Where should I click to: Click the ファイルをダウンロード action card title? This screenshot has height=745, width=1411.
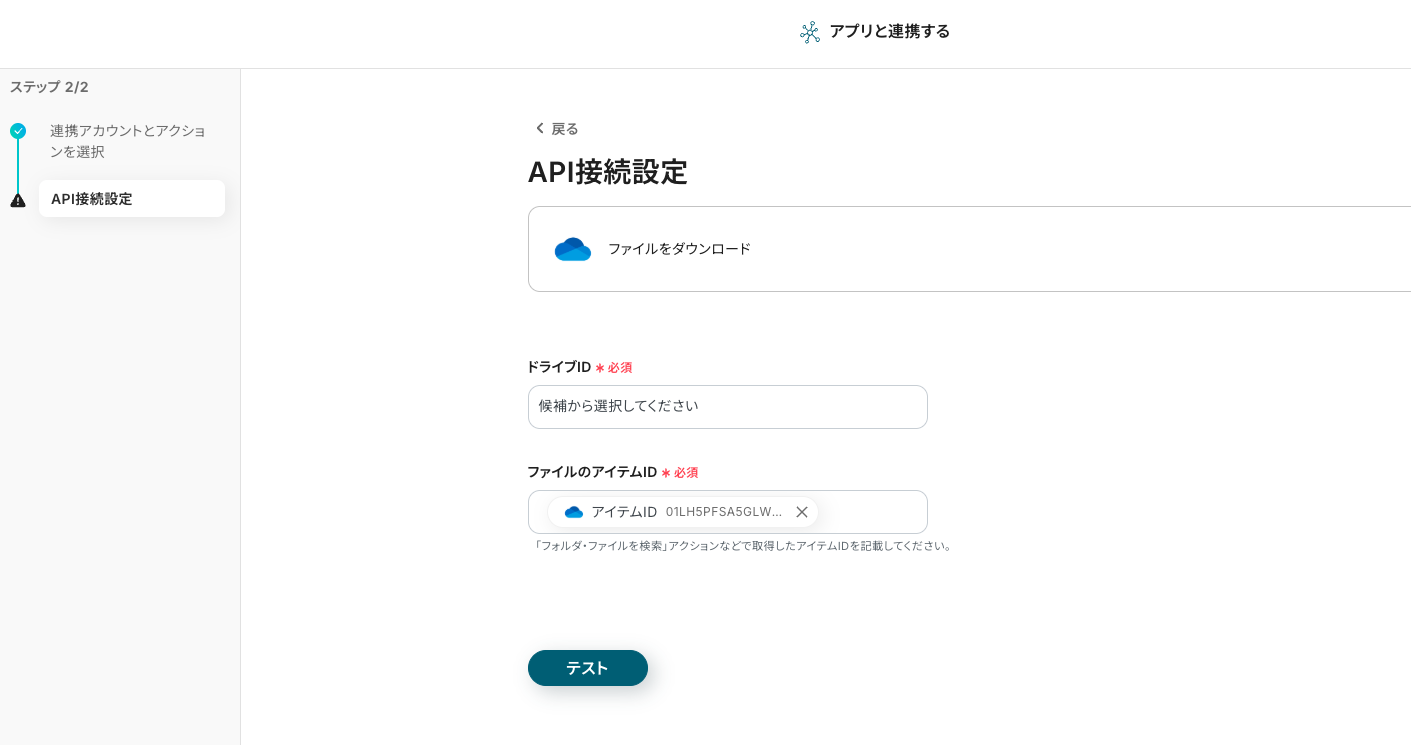[679, 249]
